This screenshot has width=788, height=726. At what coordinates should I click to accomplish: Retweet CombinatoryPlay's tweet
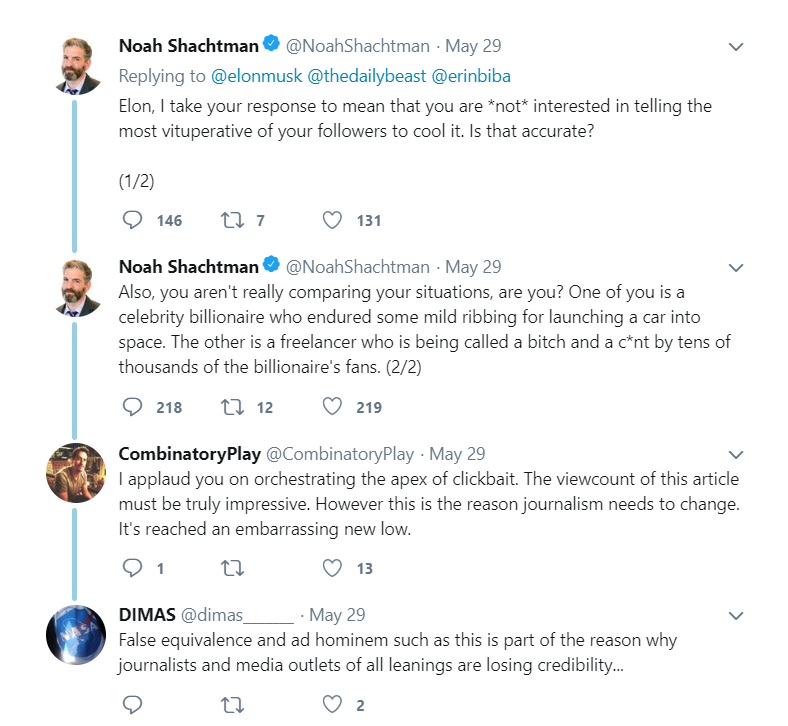click(x=232, y=568)
